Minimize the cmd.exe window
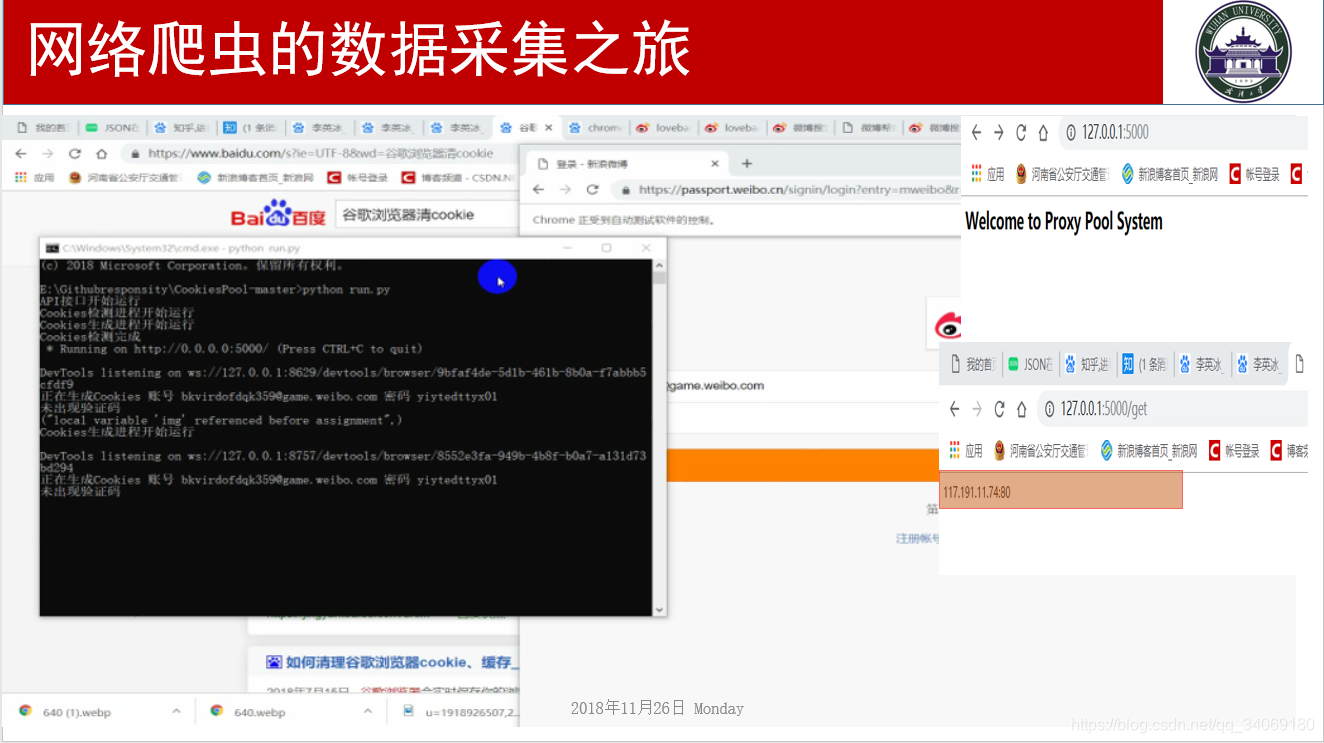 (x=568, y=248)
